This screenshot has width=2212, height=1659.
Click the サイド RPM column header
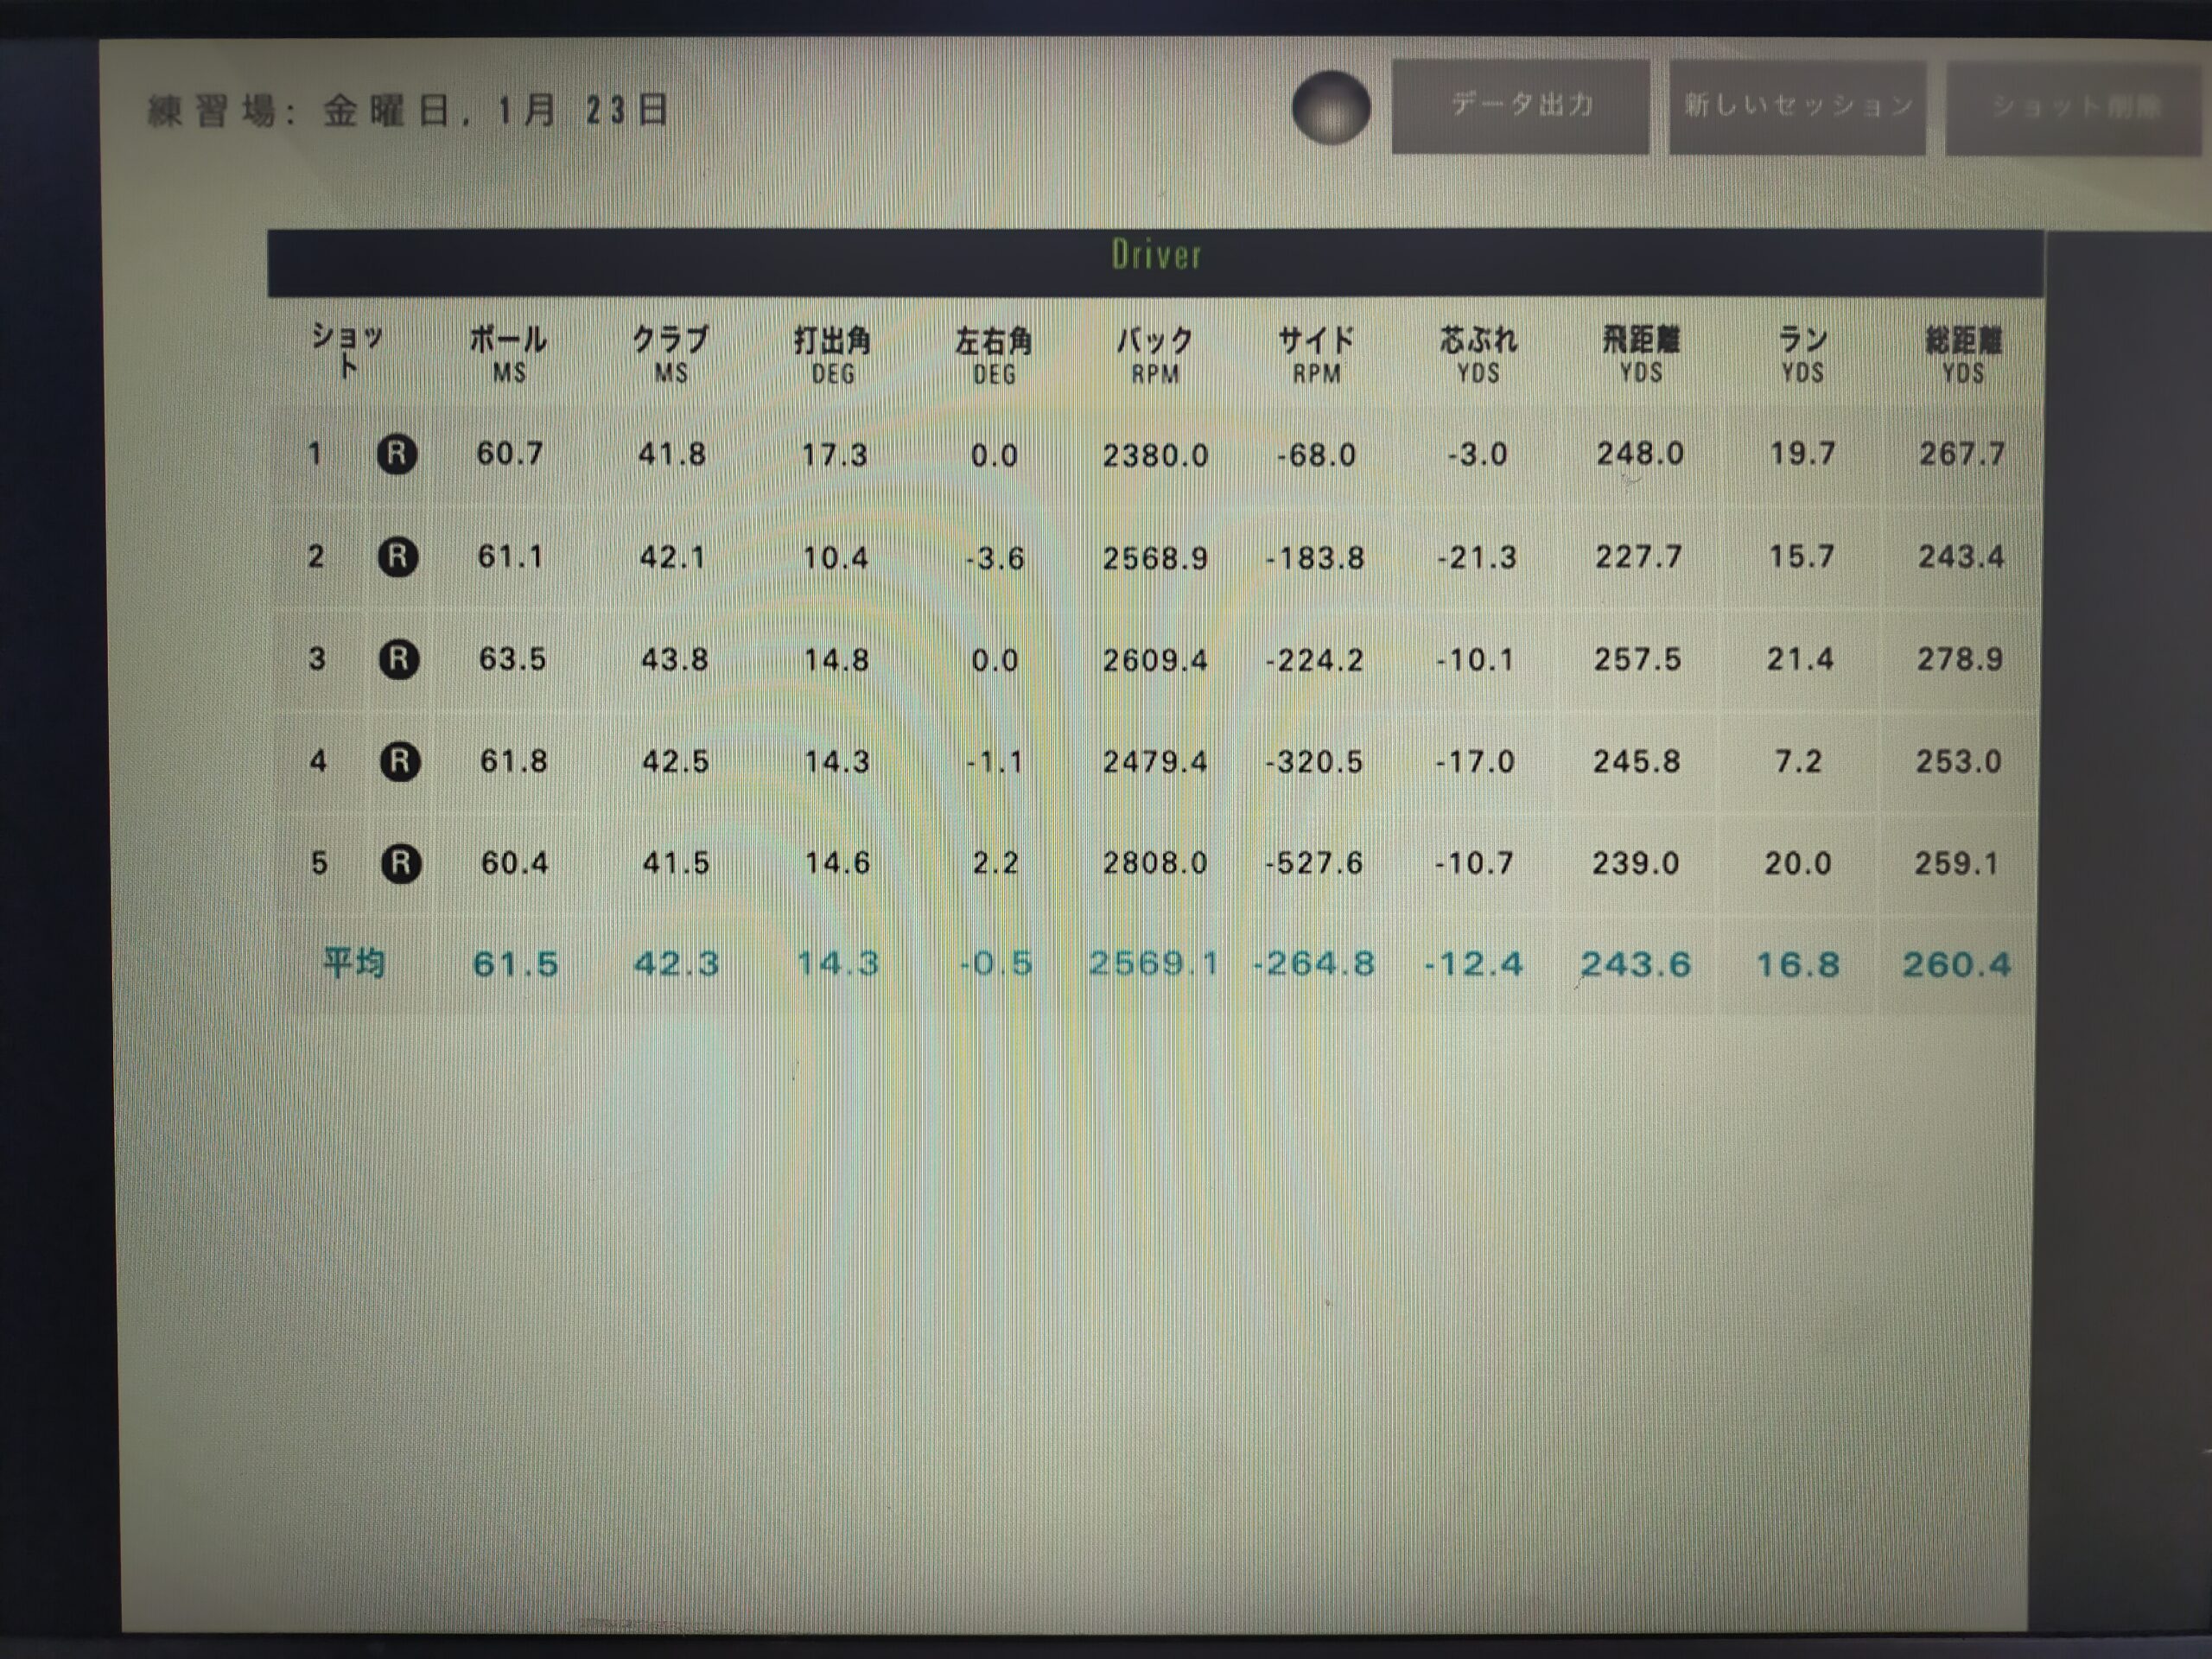[1316, 355]
